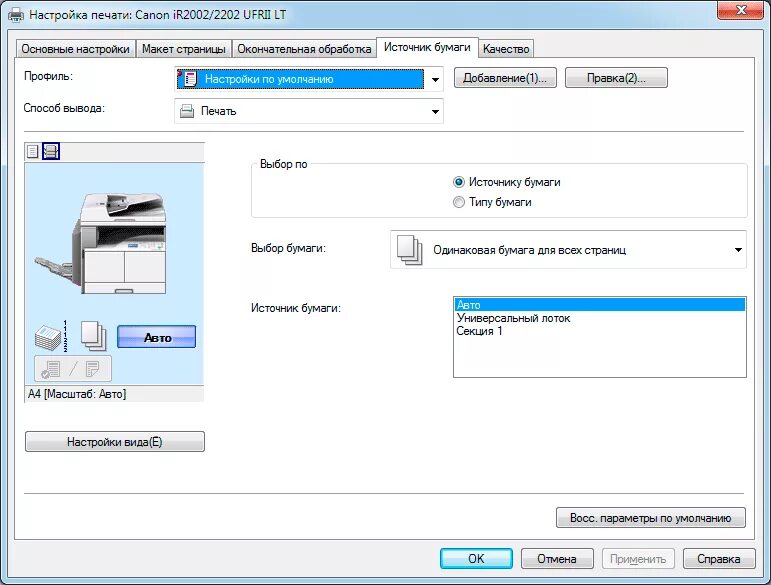Confirm with the OK button
771x585 pixels.
(476, 558)
